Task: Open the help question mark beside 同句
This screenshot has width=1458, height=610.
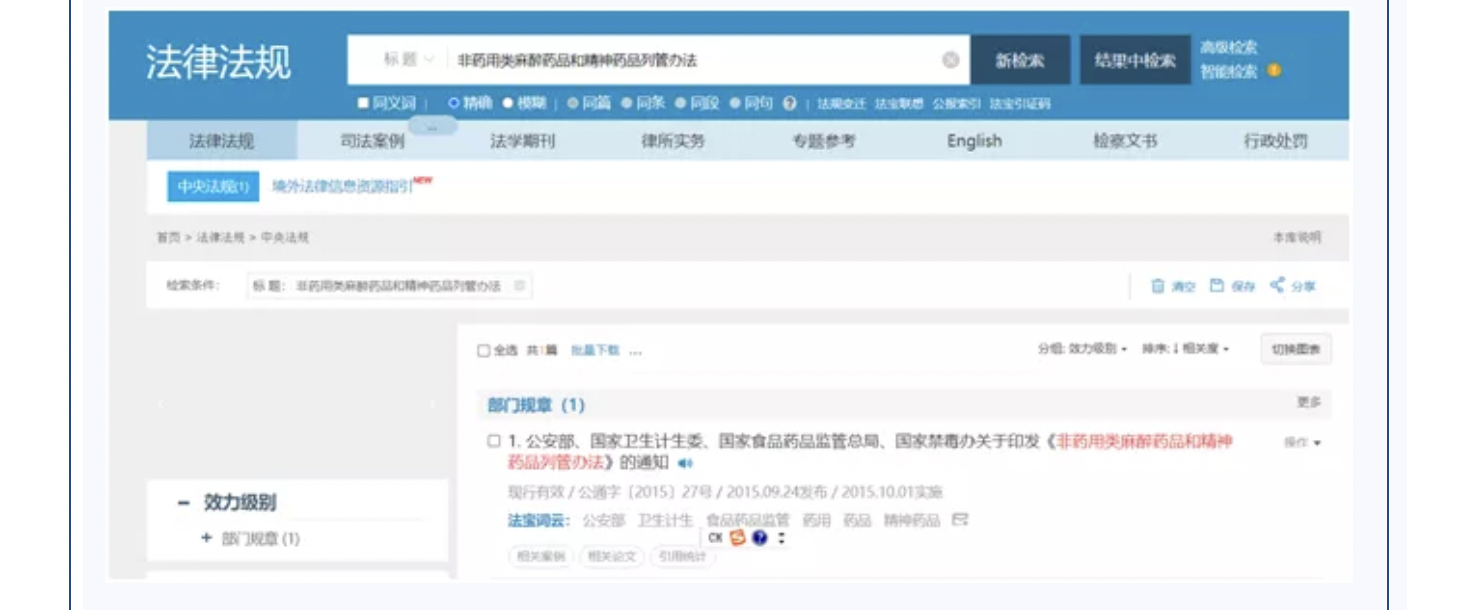Action: click(790, 103)
